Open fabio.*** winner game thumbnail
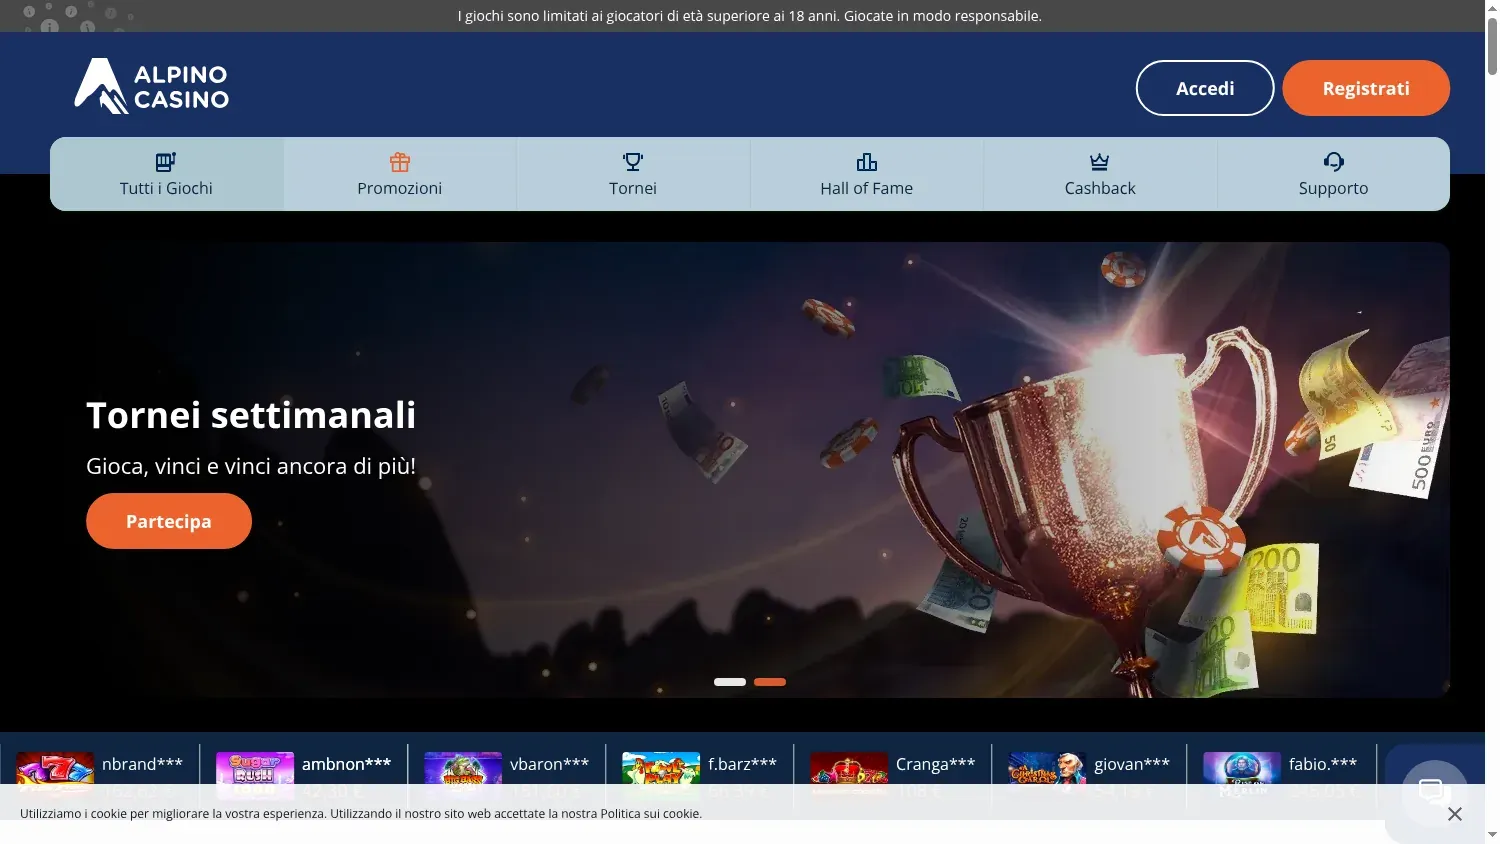Image resolution: width=1500 pixels, height=844 pixels. (1242, 776)
